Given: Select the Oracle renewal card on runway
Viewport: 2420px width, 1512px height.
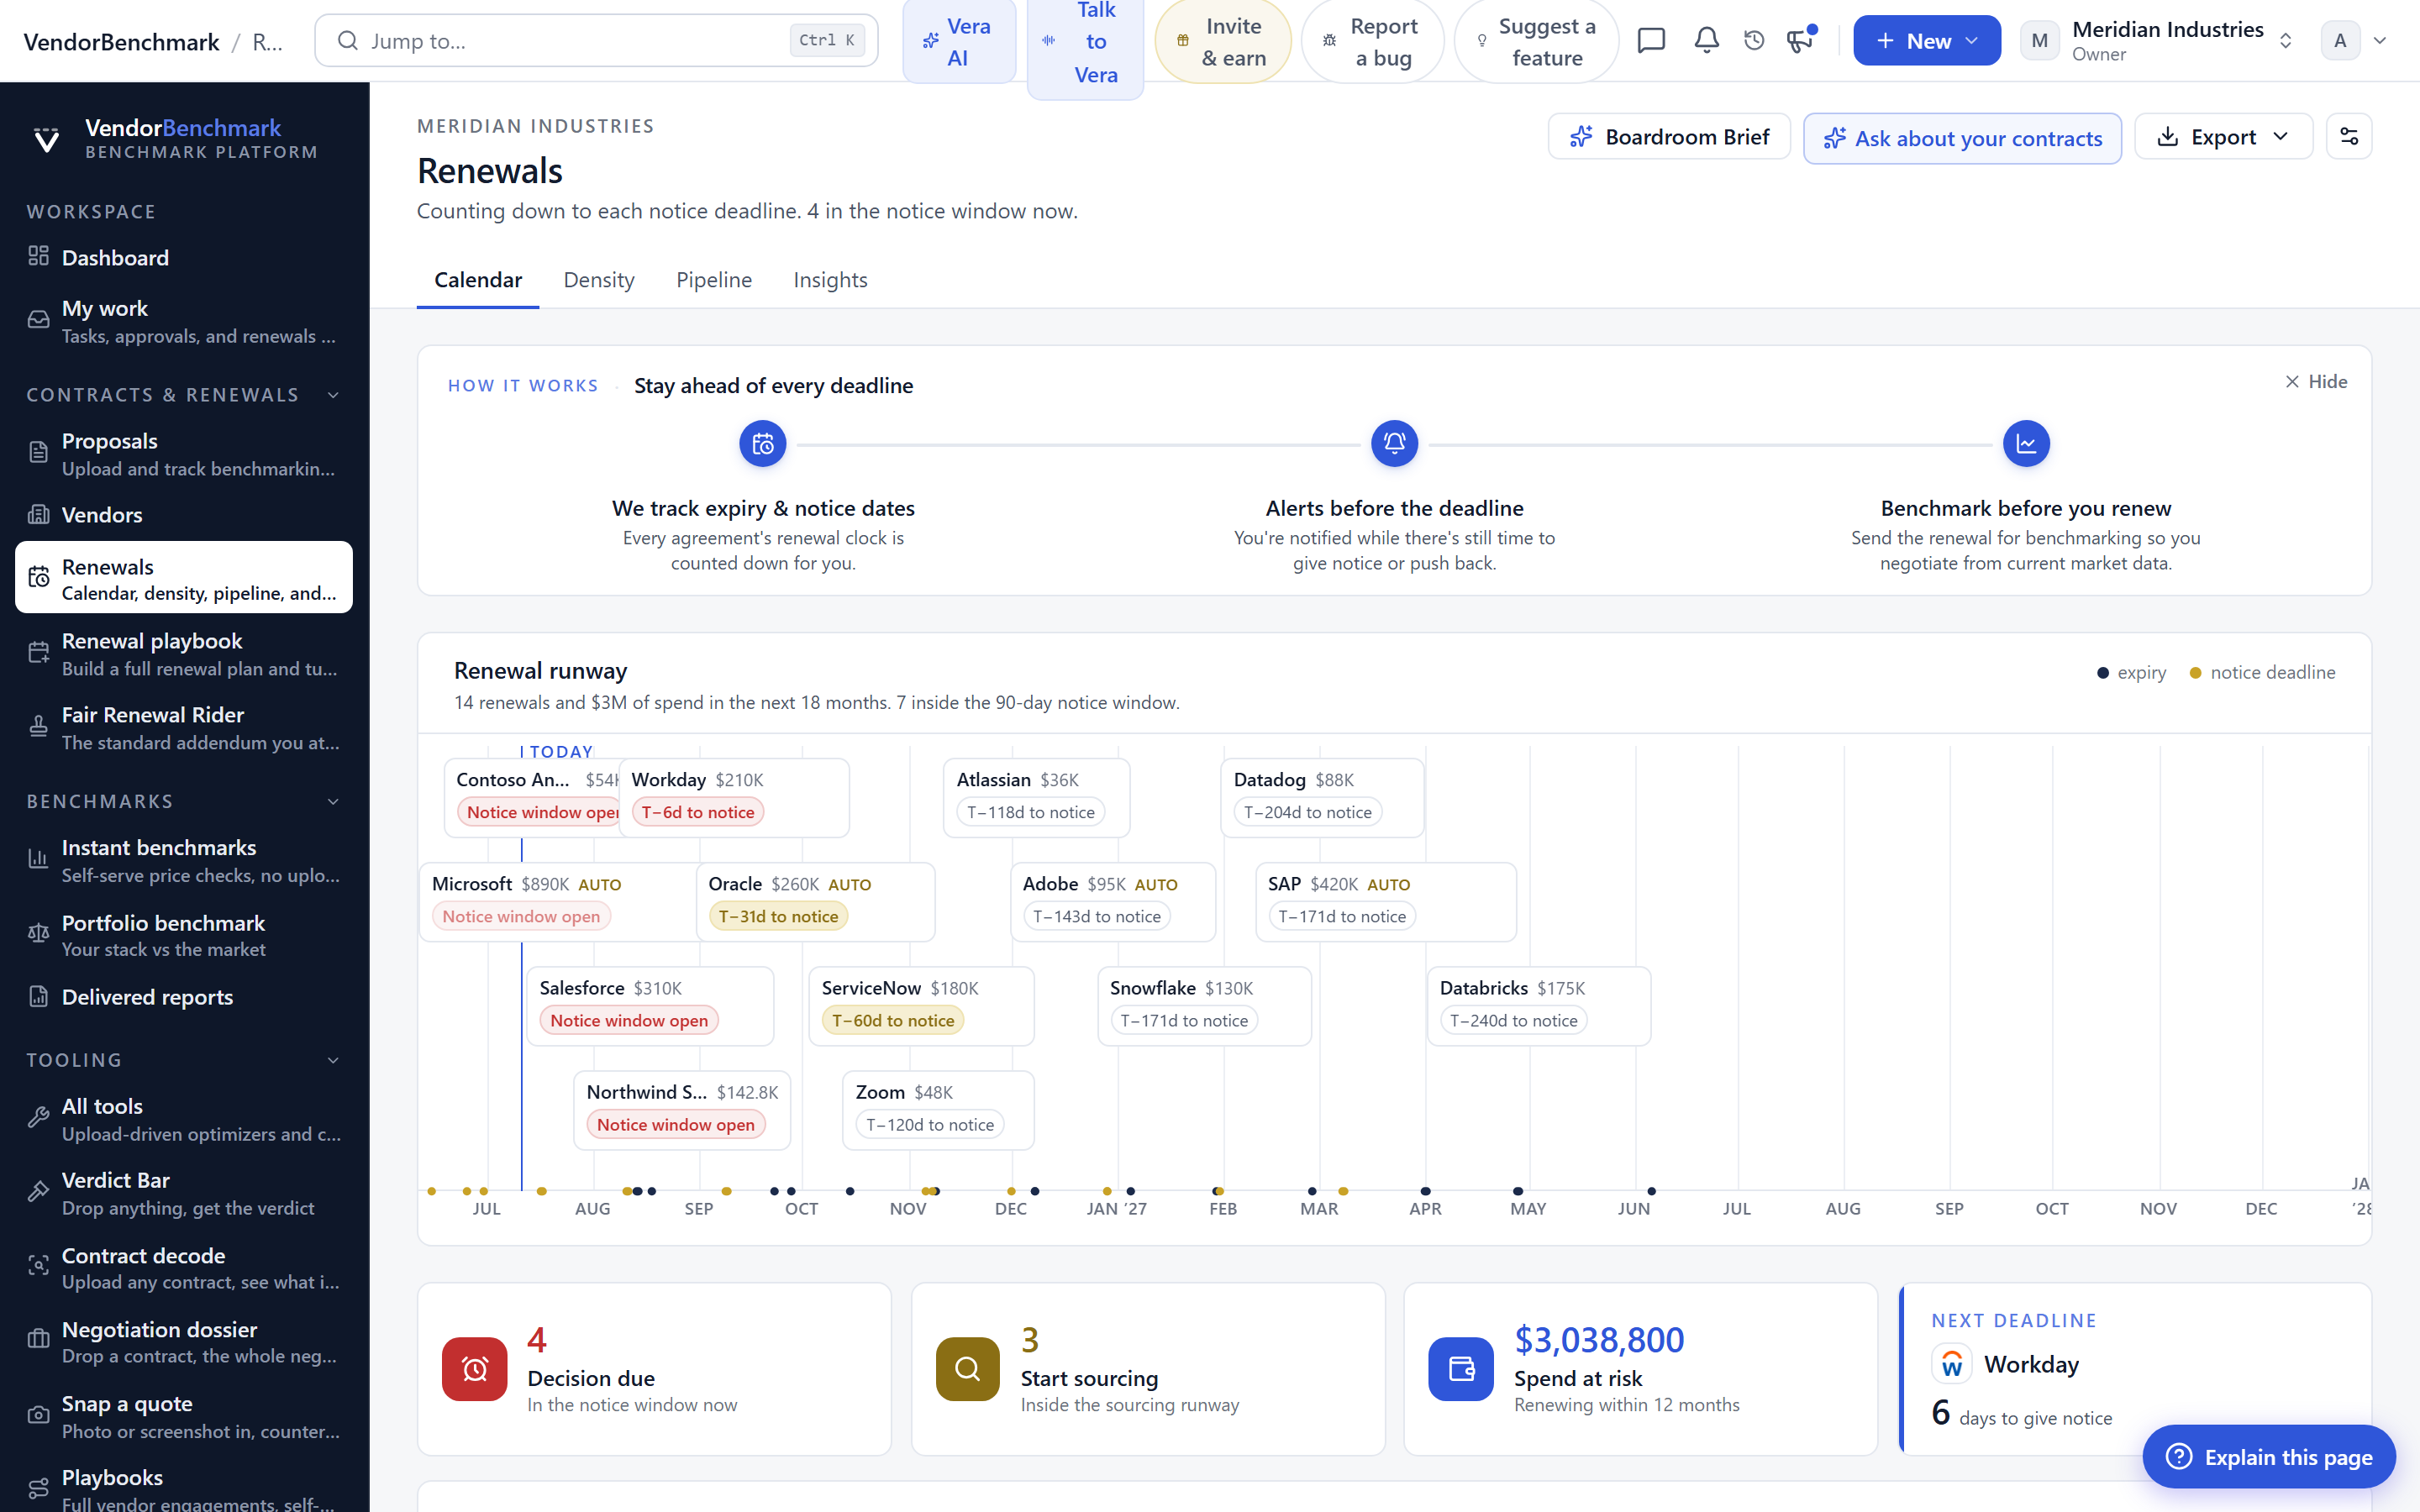Looking at the screenshot, I should pos(815,901).
